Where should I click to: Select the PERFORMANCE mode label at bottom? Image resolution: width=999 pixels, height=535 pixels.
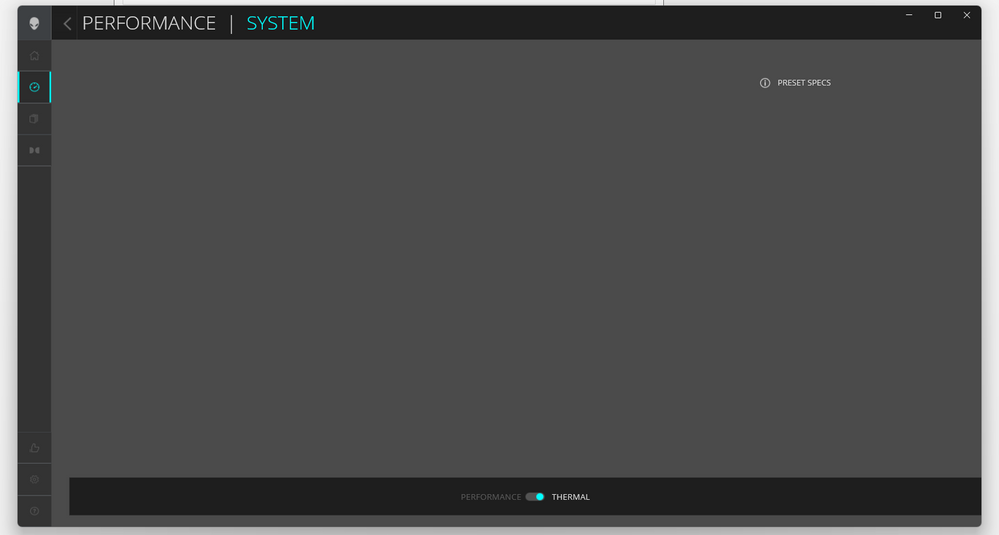click(490, 497)
